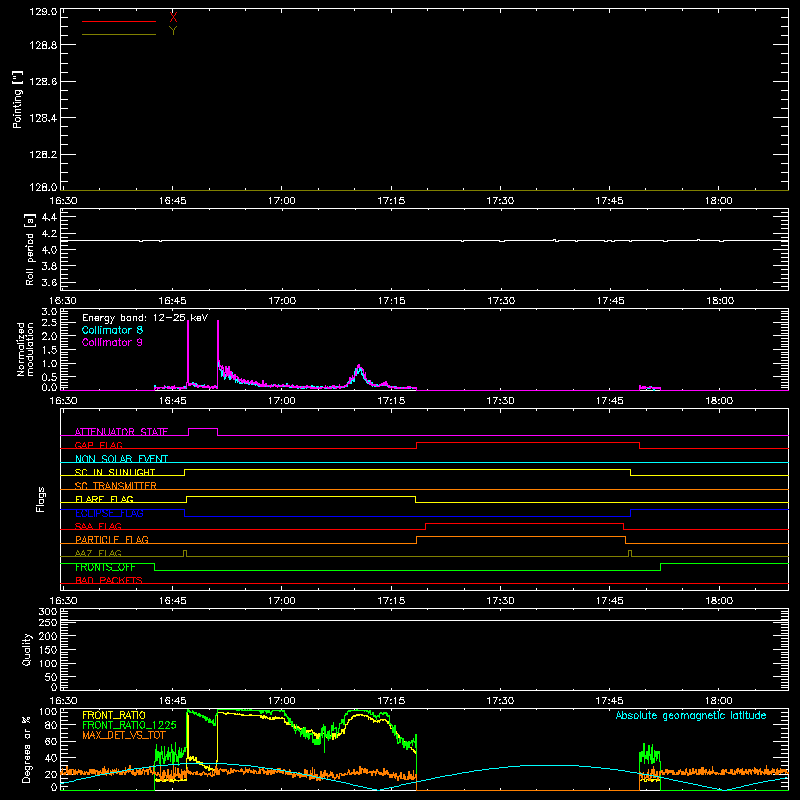Click the 4.2 roll period tick
The image size is (800, 800).
49,234
